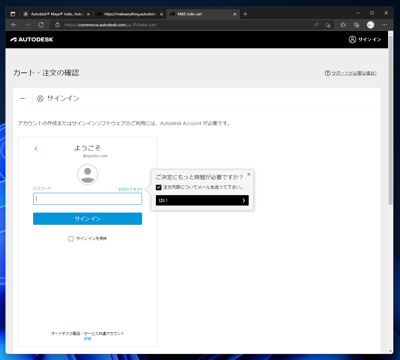Uncheck the email order details checkbox in the popup
This screenshot has width=400, height=360.
point(159,187)
